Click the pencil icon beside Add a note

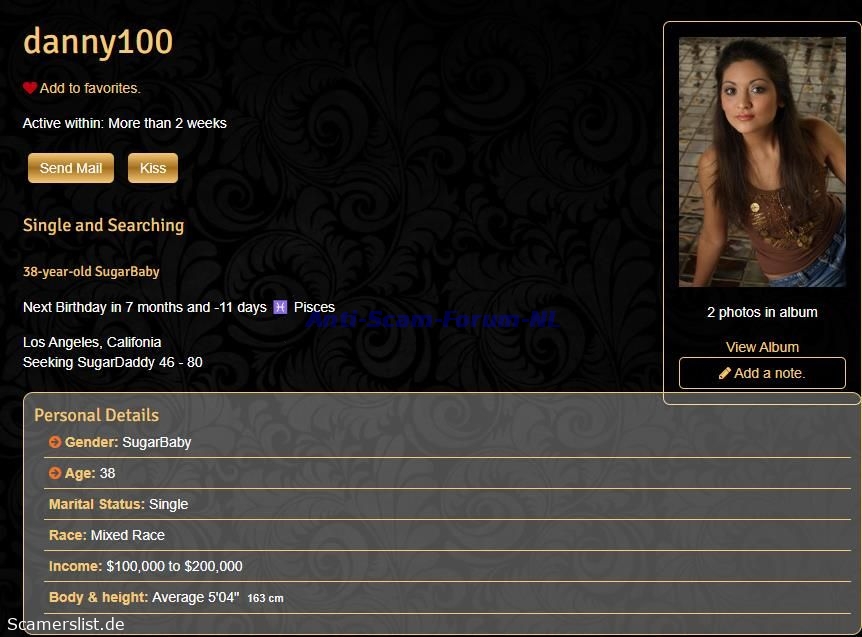pyautogui.click(x=725, y=373)
